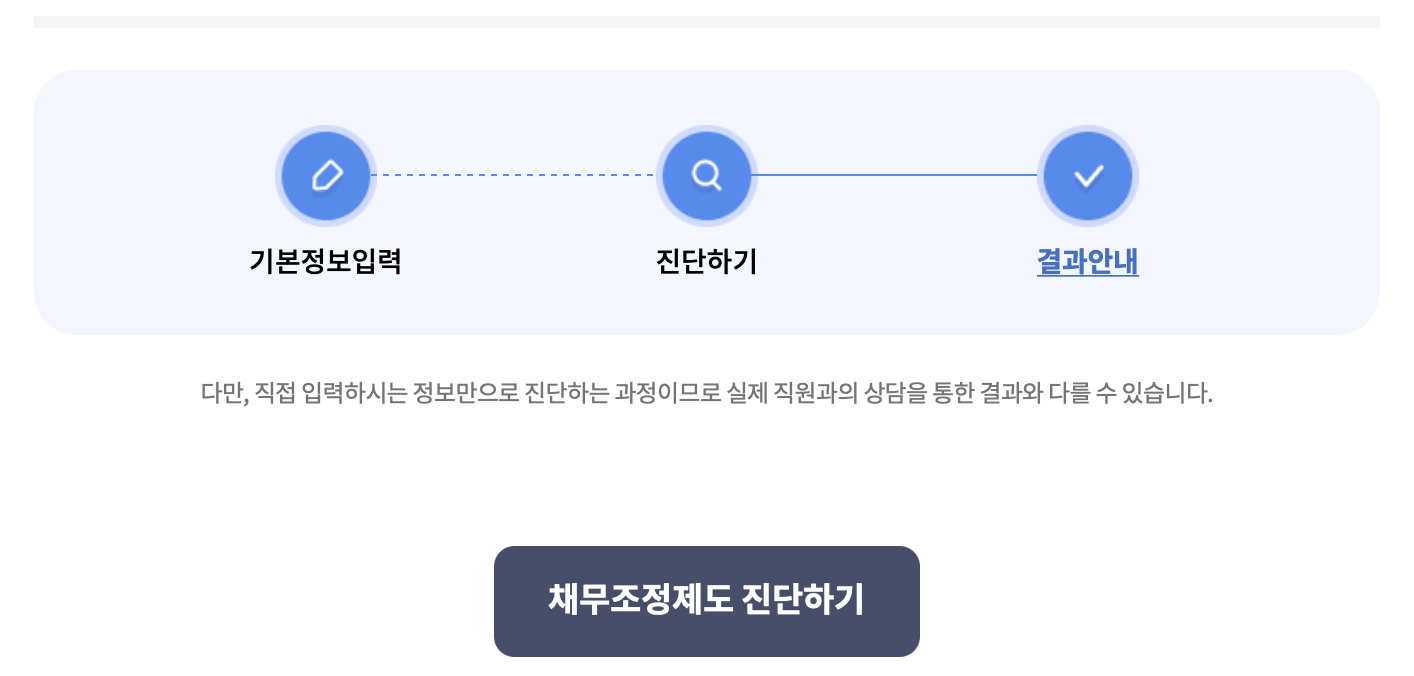
Task: Select the 기본정보입력 step label
Action: 326,261
